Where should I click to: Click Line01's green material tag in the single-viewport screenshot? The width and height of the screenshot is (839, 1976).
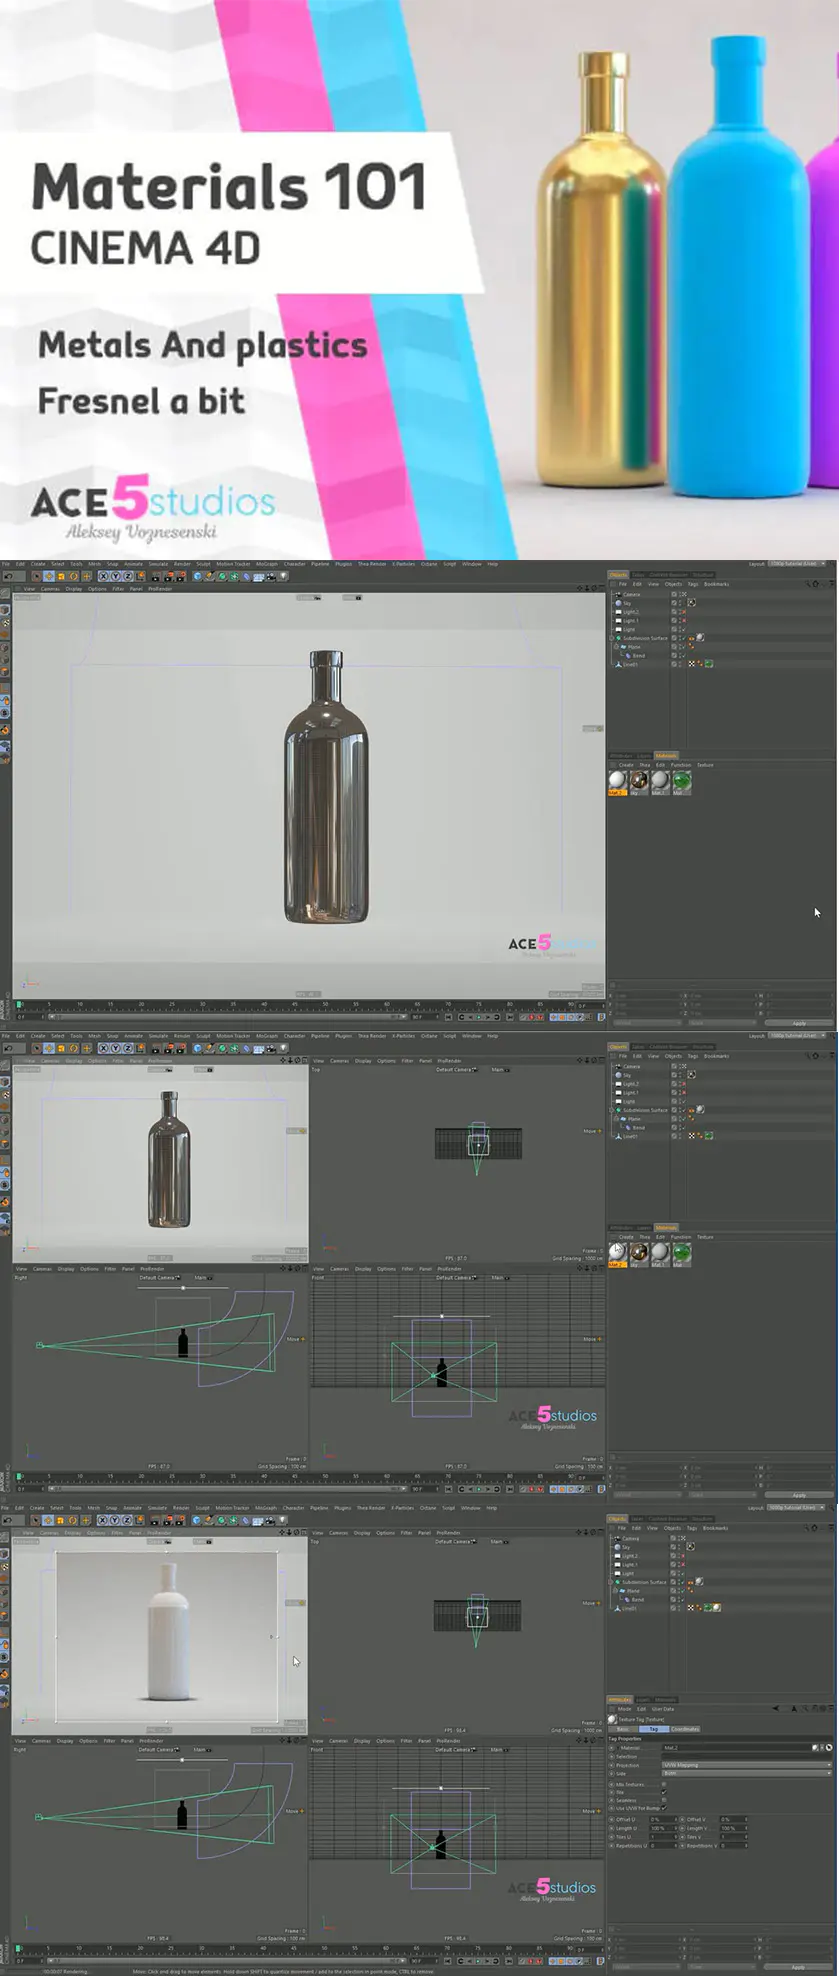tap(709, 664)
